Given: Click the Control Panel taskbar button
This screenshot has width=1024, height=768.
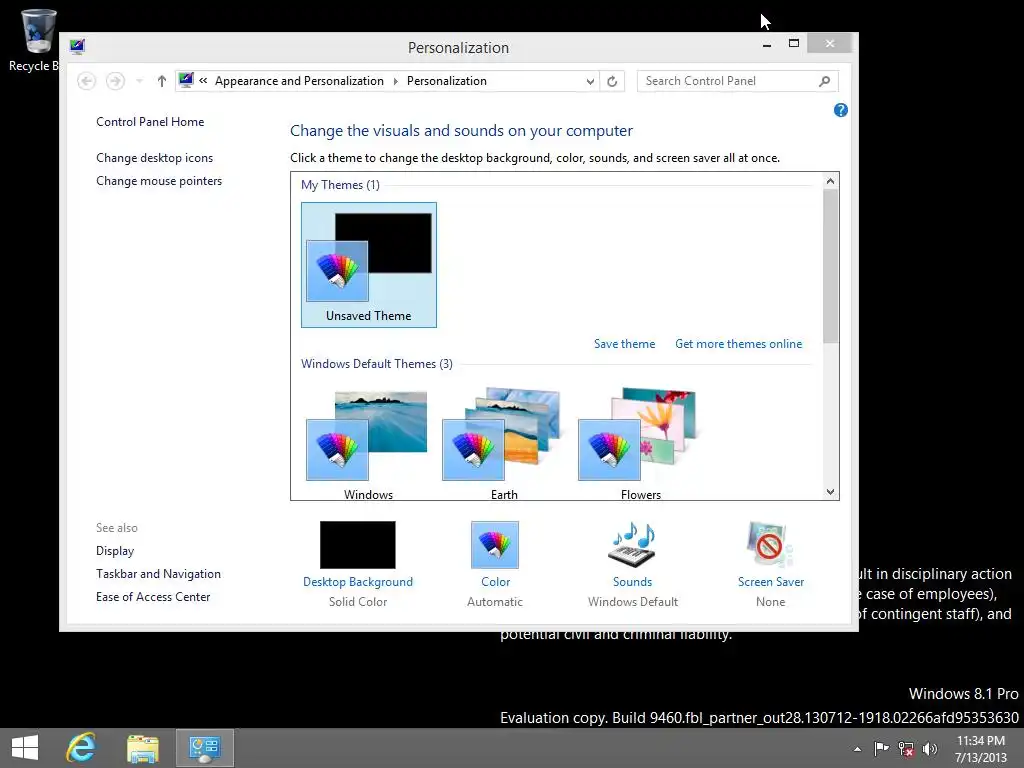Looking at the screenshot, I should (204, 748).
